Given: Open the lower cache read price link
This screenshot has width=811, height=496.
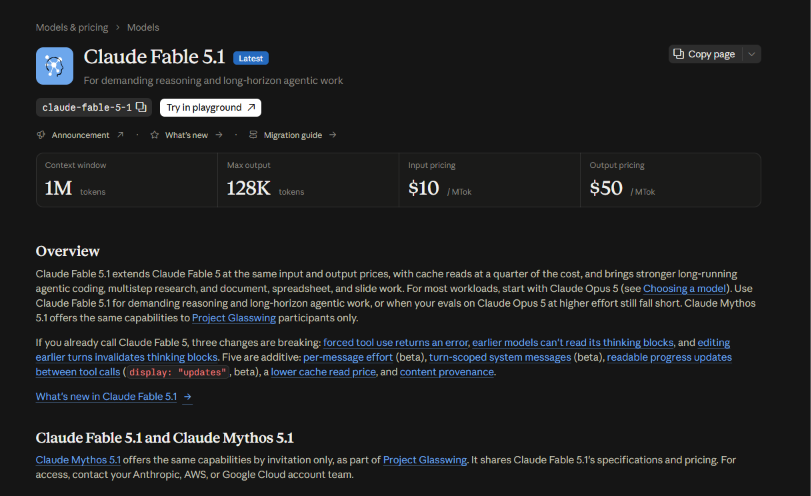Looking at the screenshot, I should tap(323, 372).
